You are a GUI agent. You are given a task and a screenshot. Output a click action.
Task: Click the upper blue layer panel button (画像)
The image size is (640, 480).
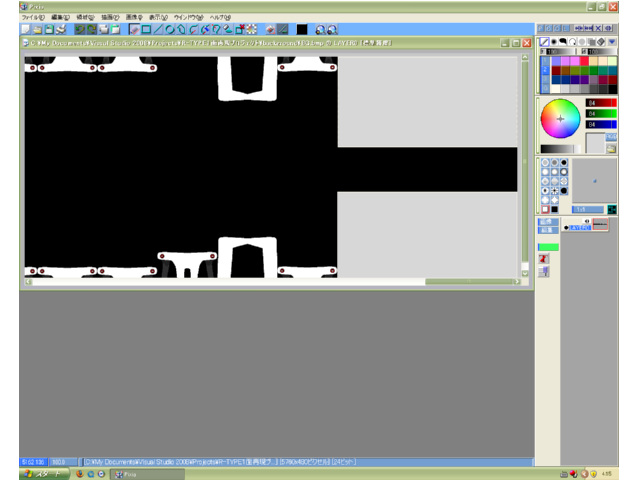pyautogui.click(x=547, y=222)
